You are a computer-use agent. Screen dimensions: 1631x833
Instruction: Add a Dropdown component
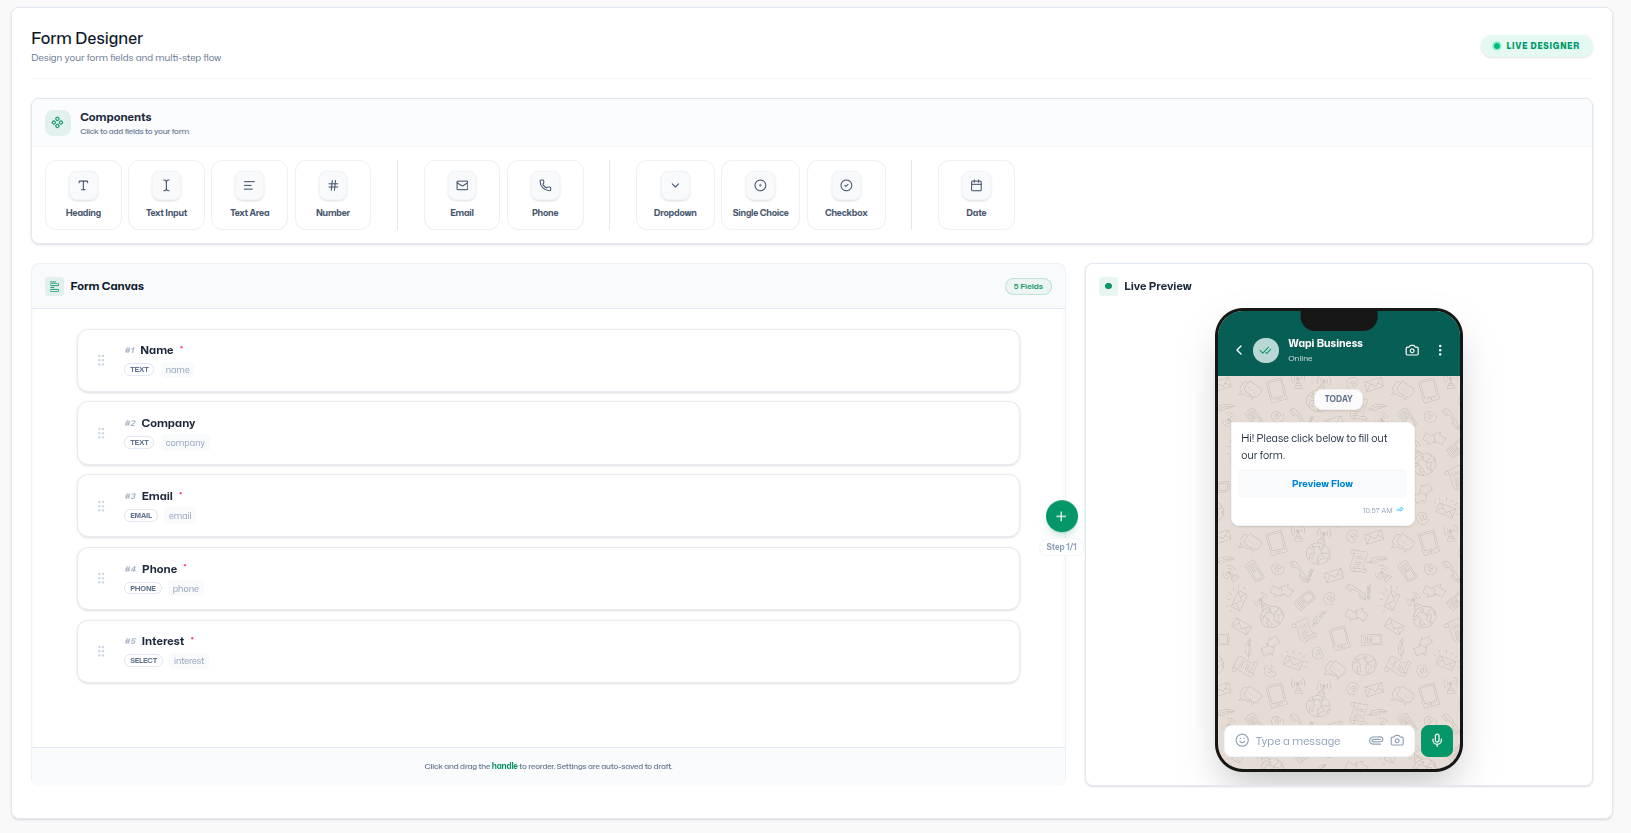click(675, 195)
